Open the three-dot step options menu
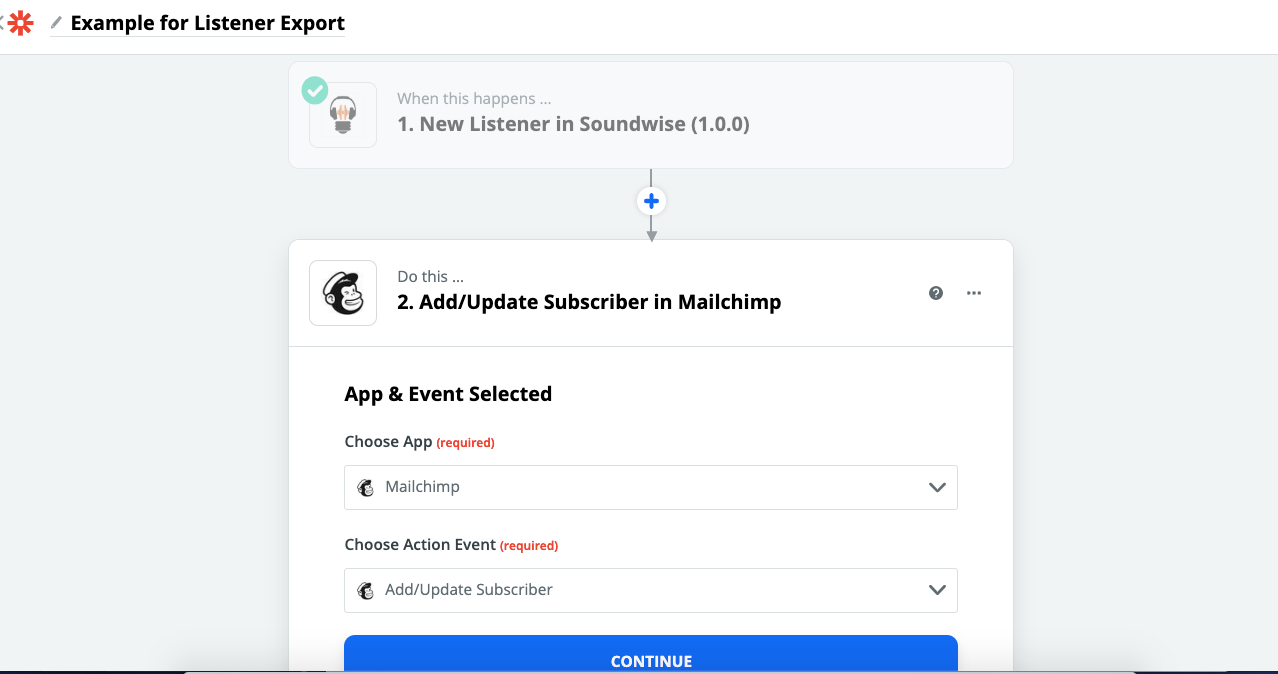Image resolution: width=1278 pixels, height=674 pixels. pos(974,293)
